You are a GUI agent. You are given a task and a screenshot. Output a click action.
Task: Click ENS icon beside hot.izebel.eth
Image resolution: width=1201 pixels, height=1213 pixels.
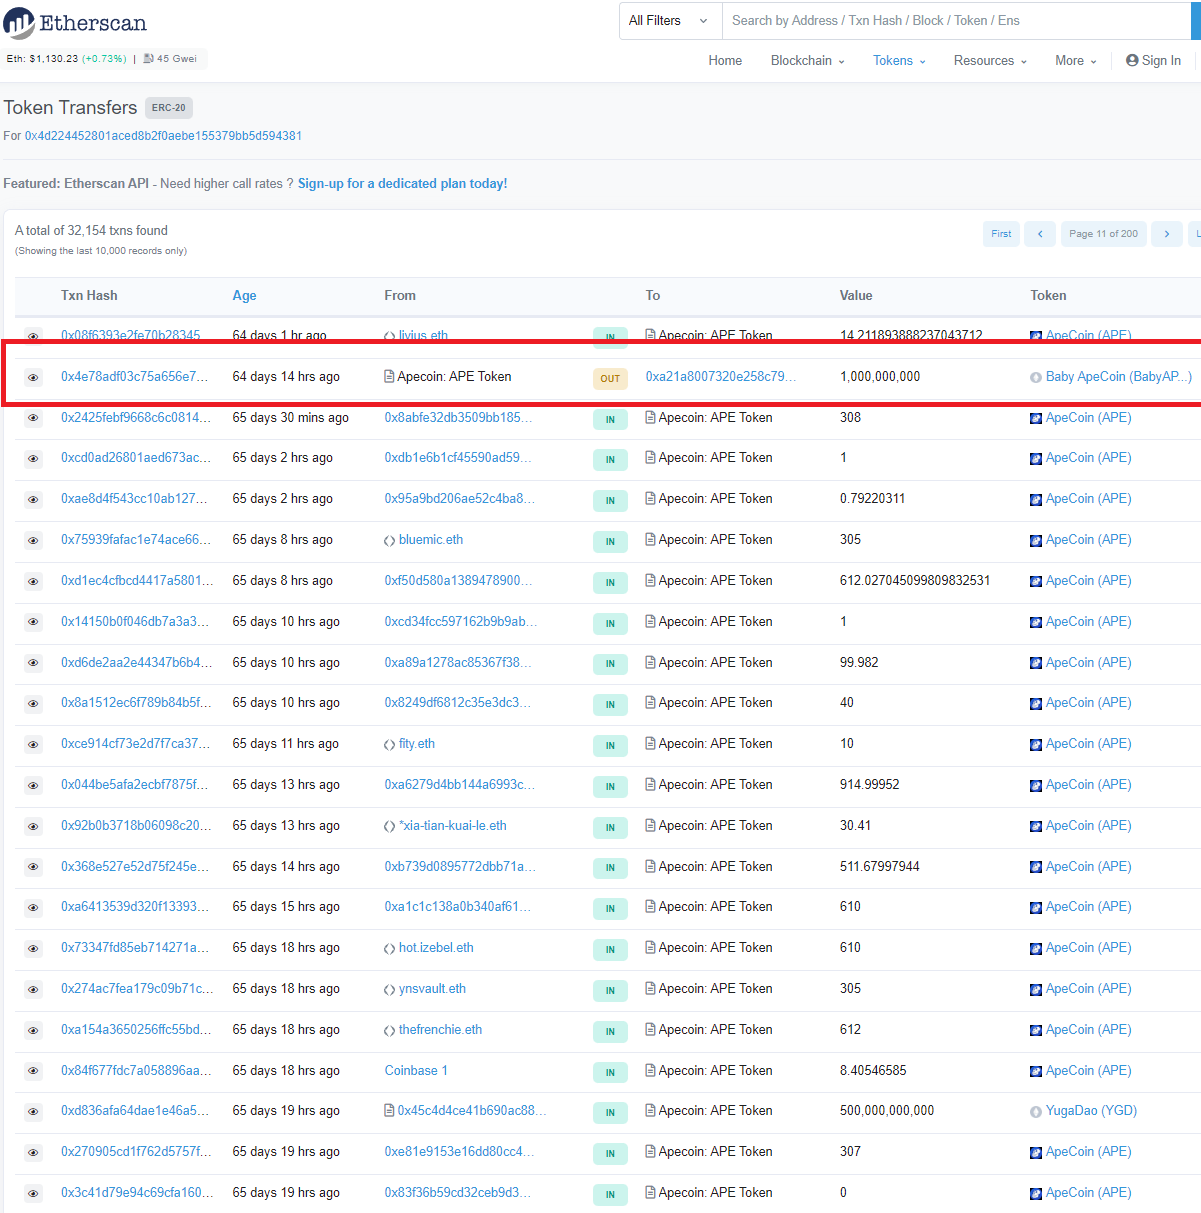(x=389, y=949)
